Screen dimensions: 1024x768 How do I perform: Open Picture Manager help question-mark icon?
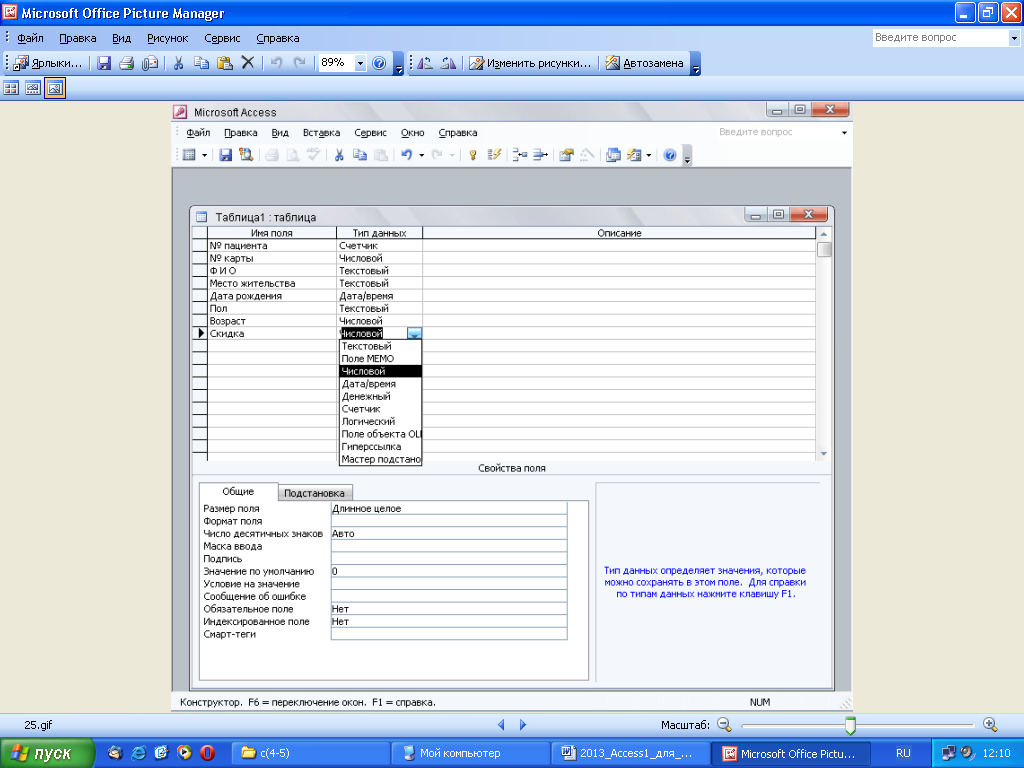[x=379, y=63]
